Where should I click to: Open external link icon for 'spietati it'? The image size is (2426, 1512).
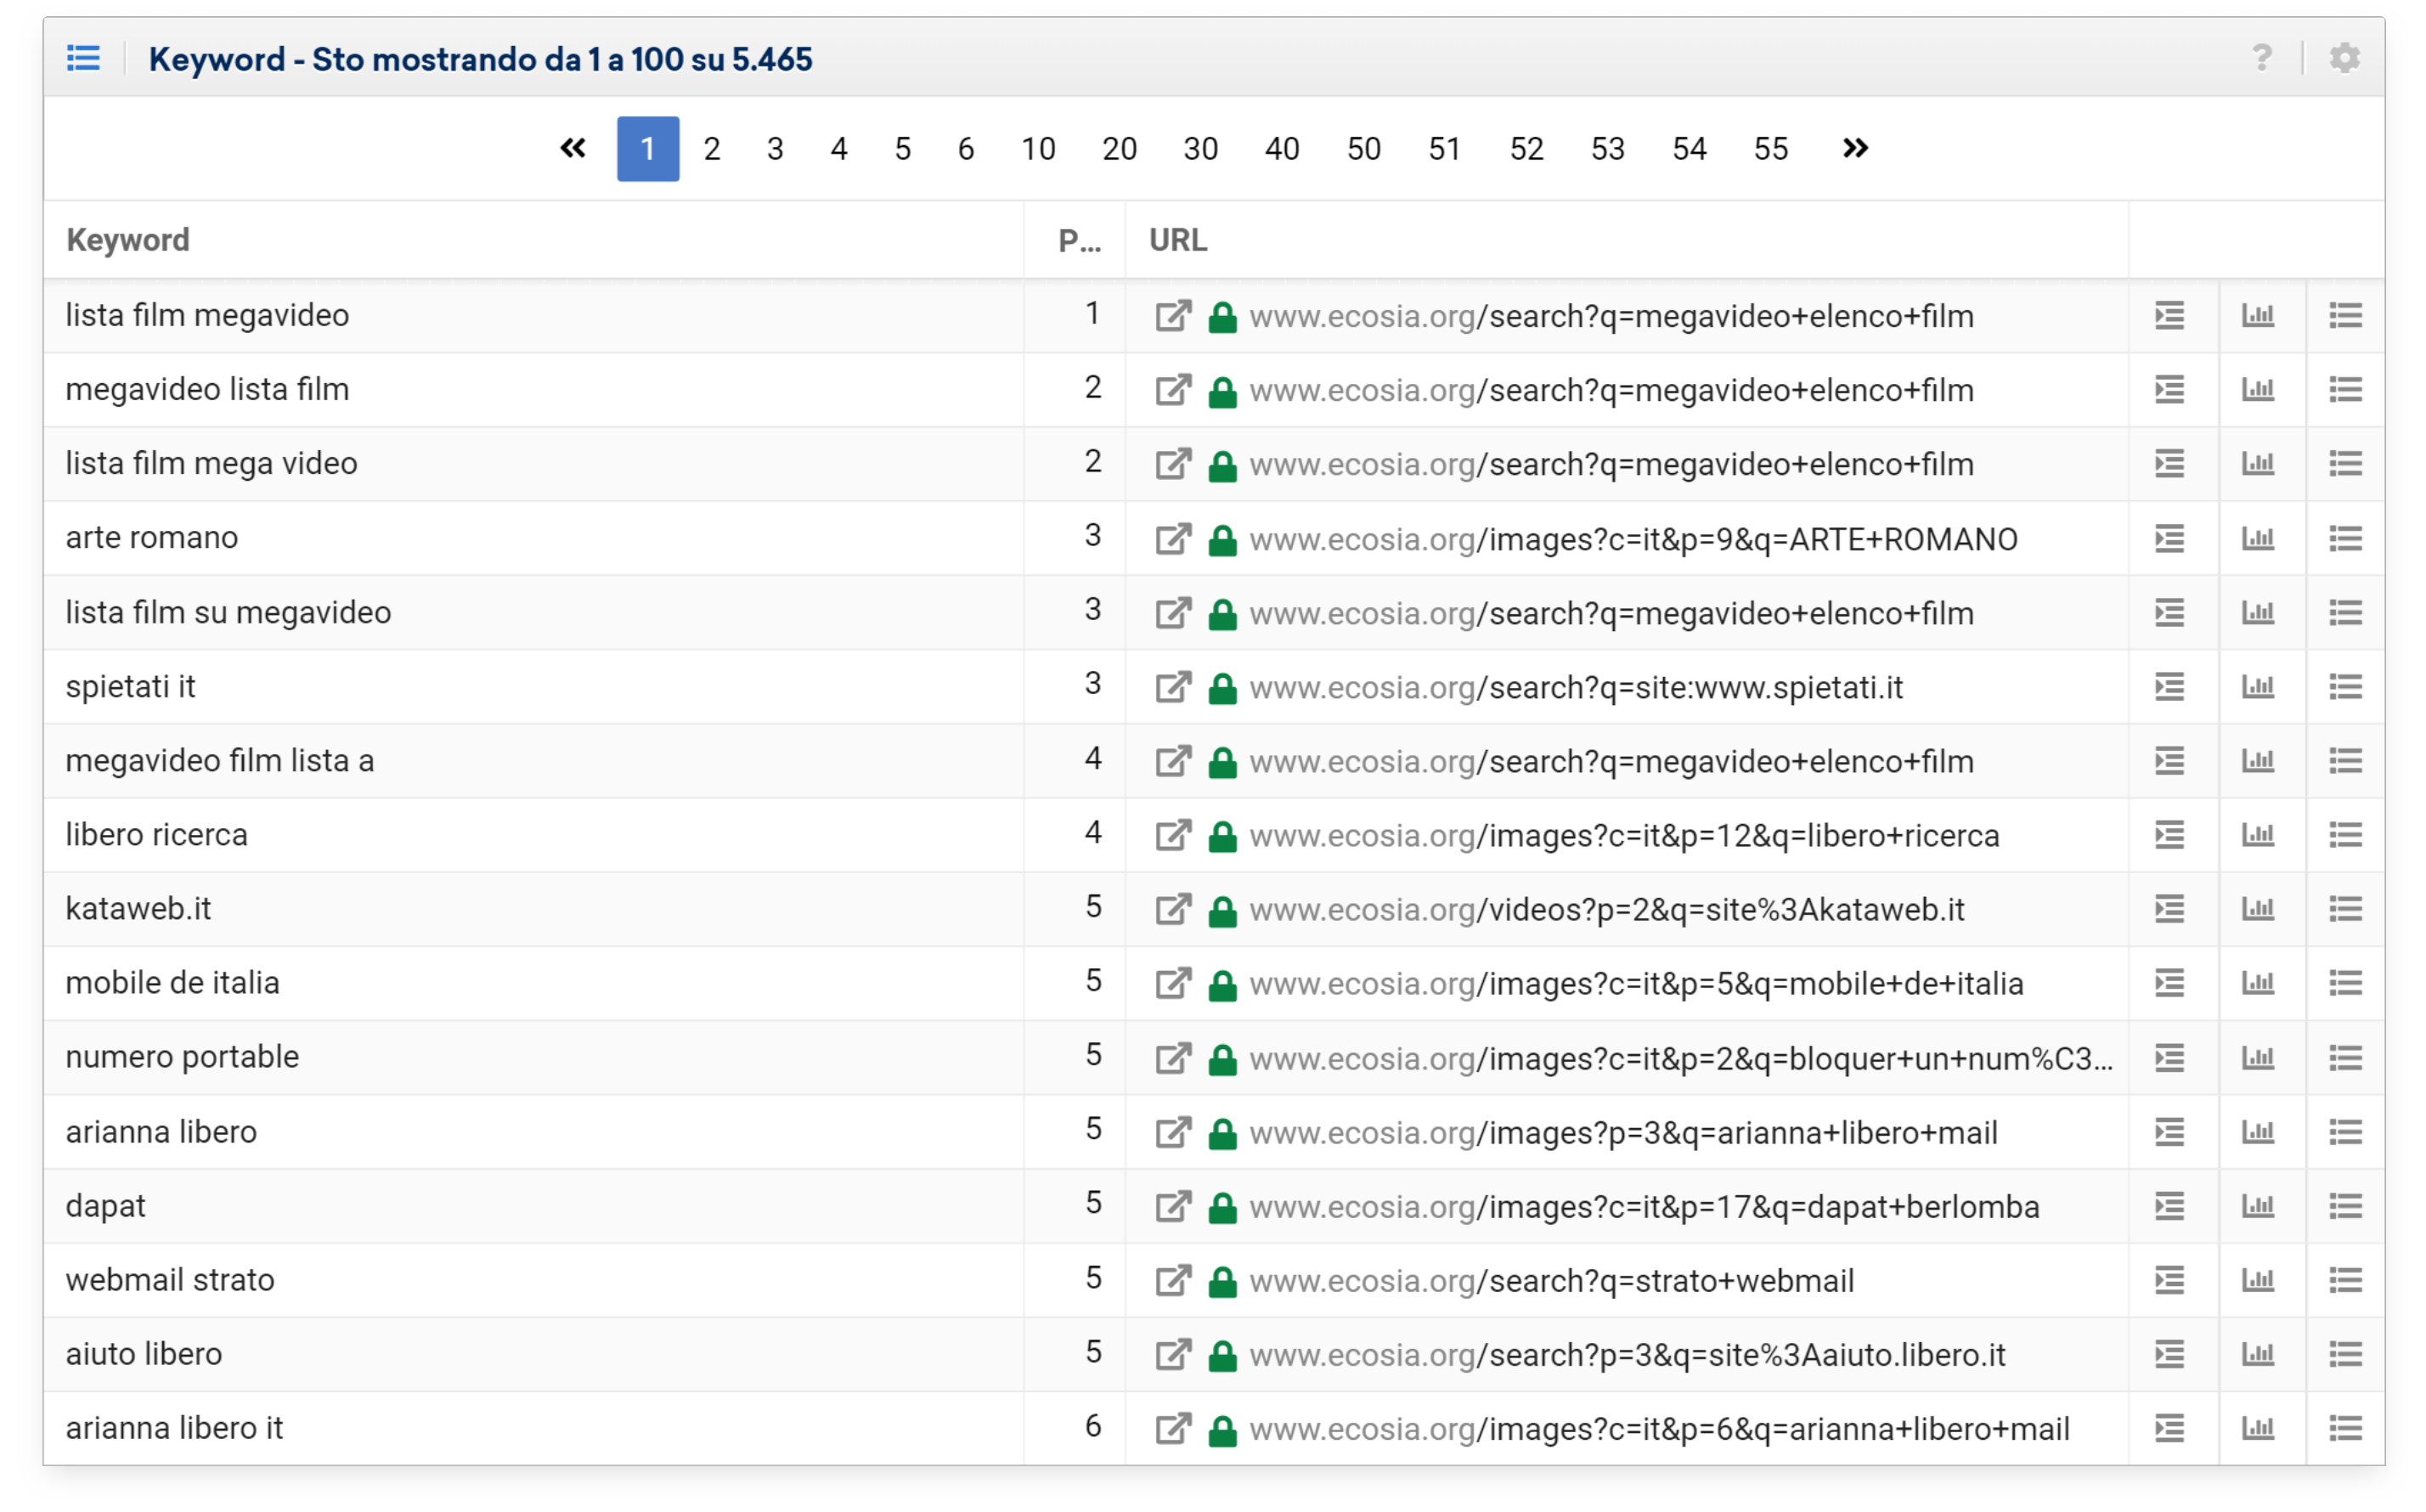pyautogui.click(x=1173, y=687)
